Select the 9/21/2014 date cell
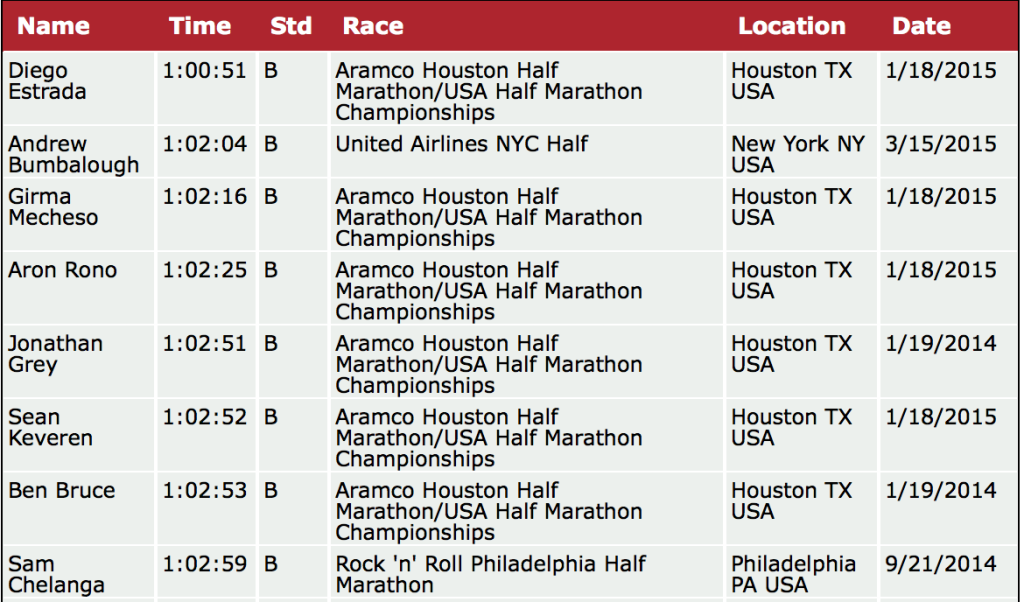The width and height of the screenshot is (1024, 602). pos(940,564)
